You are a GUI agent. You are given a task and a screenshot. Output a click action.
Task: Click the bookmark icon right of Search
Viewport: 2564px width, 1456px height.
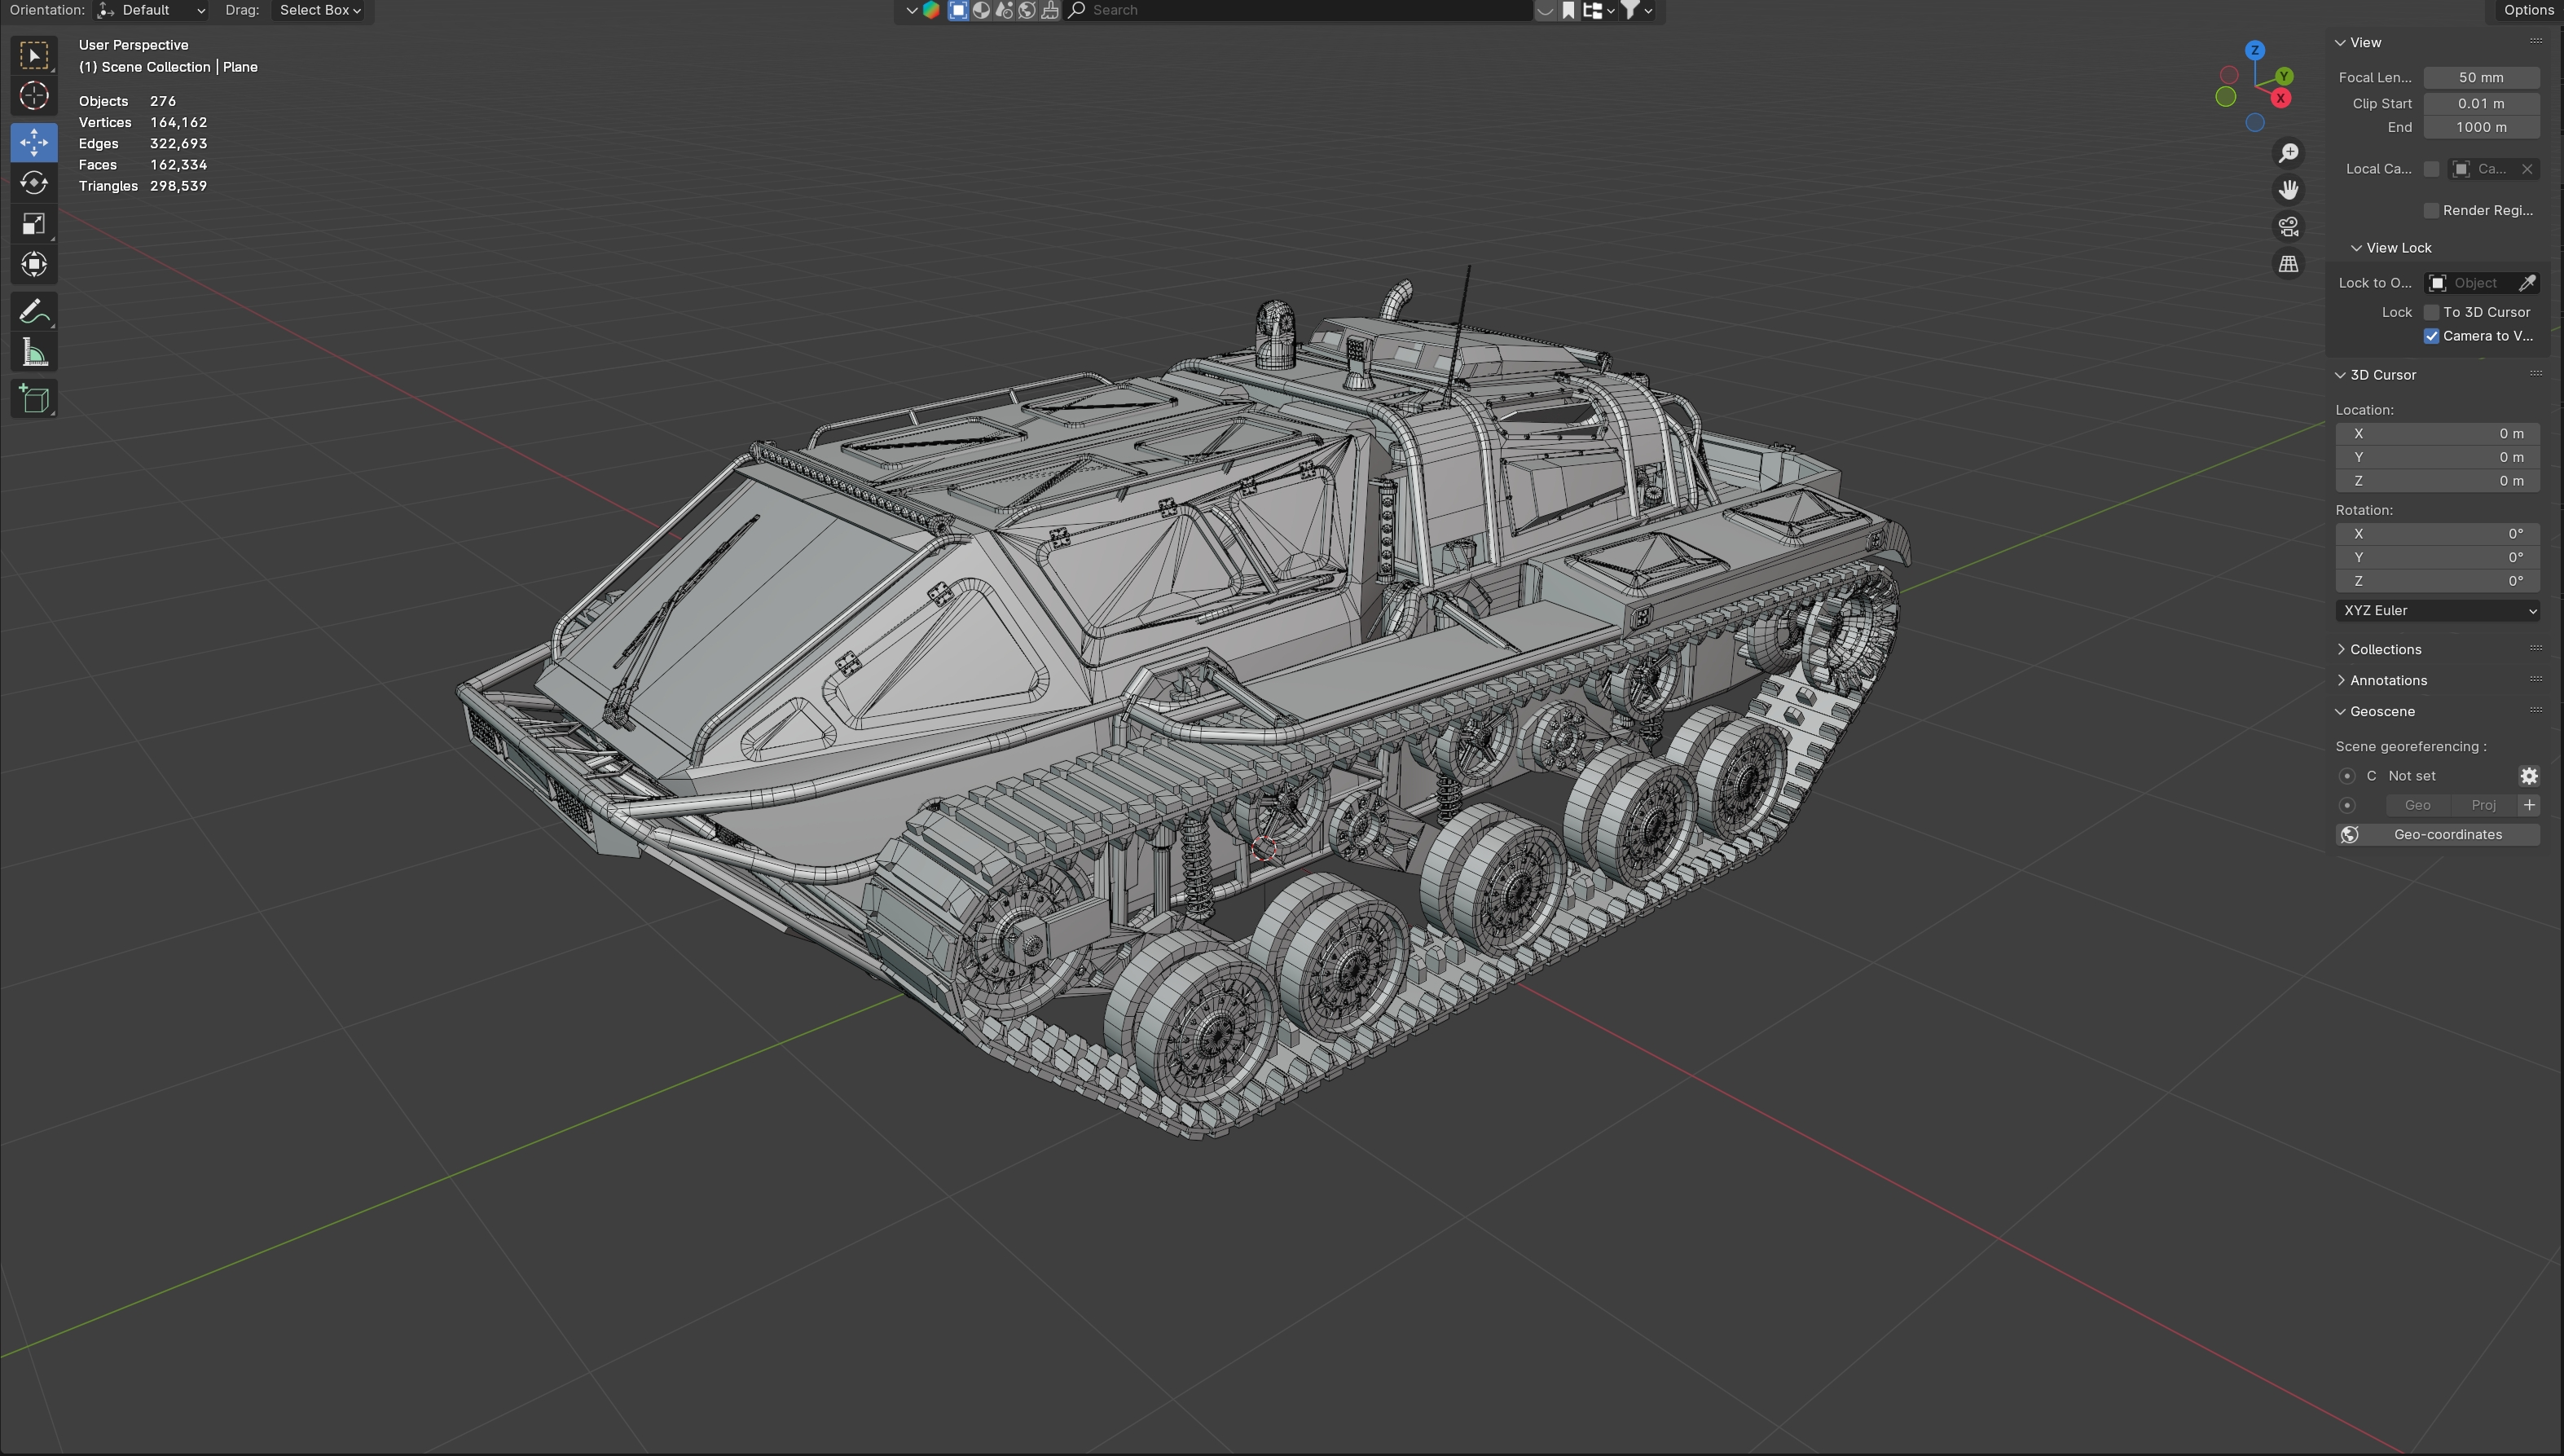click(1569, 10)
